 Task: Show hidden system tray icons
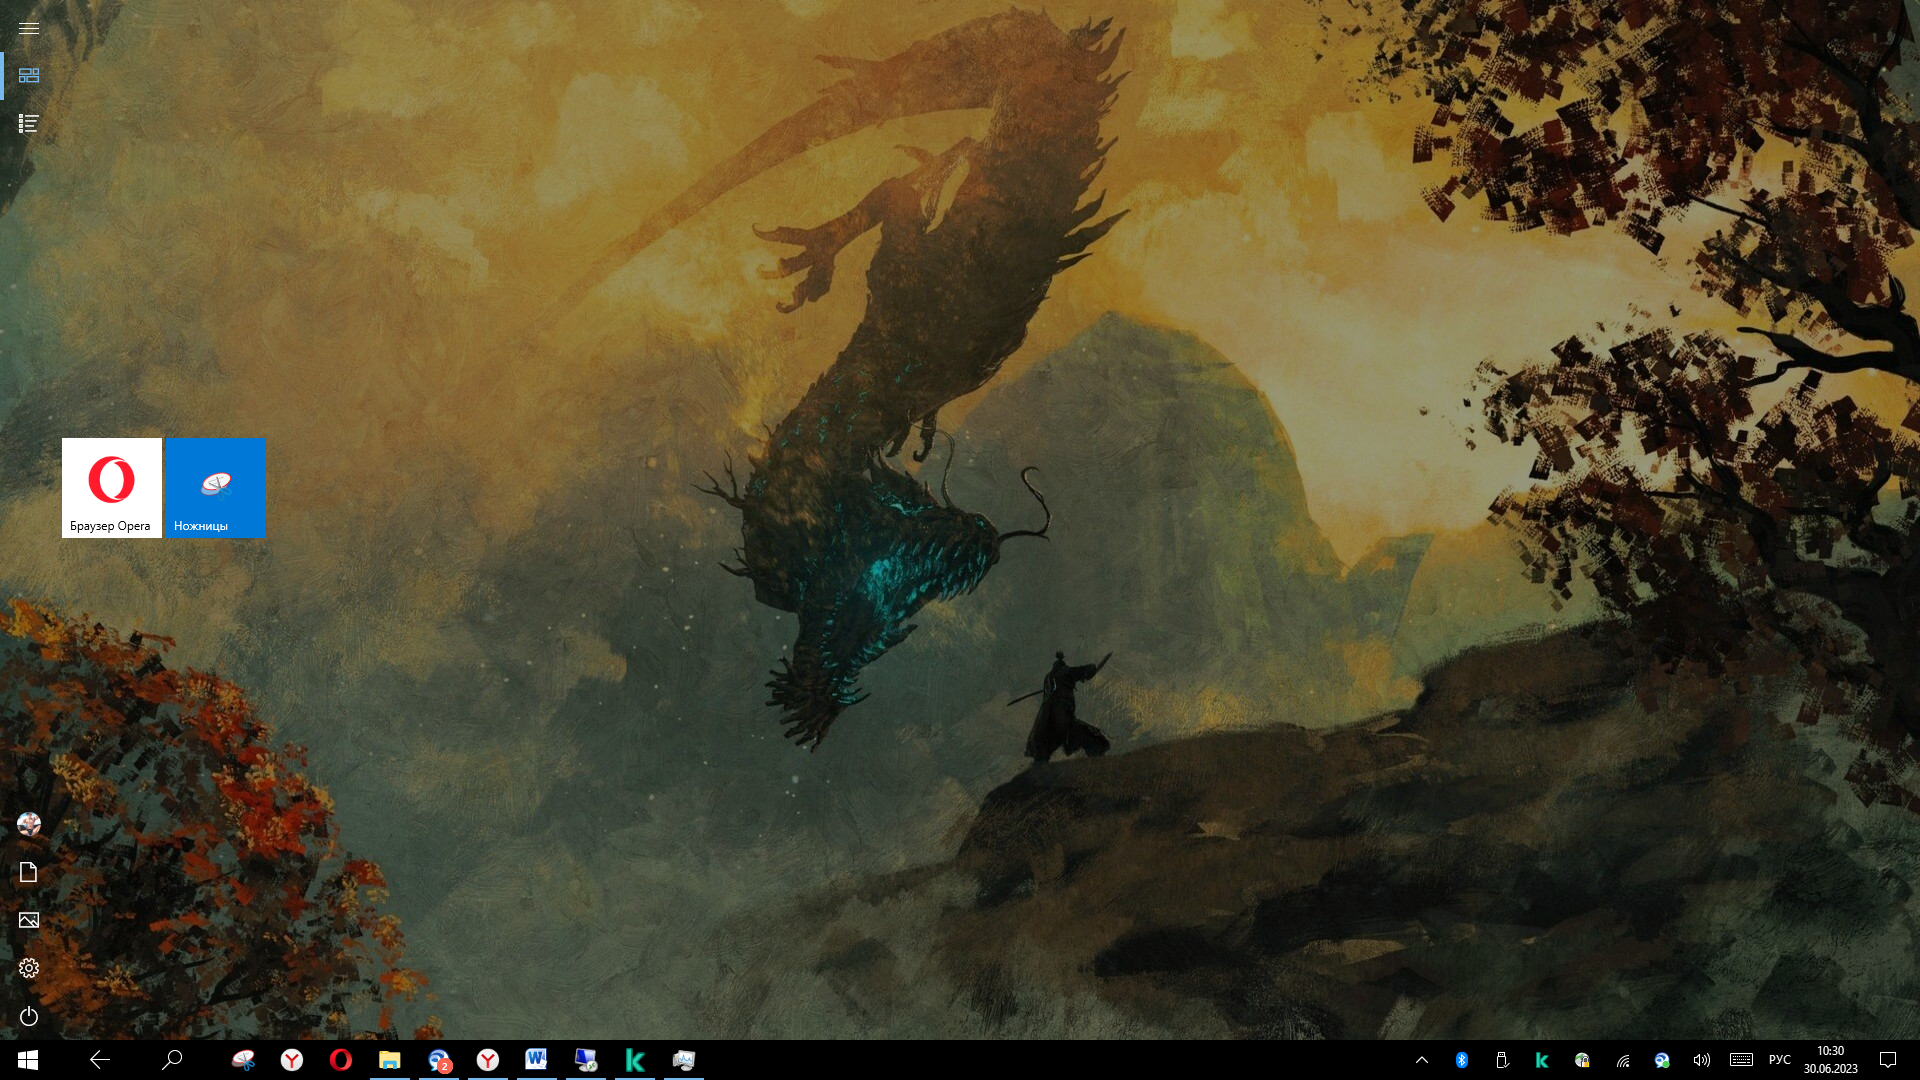click(x=1422, y=1060)
